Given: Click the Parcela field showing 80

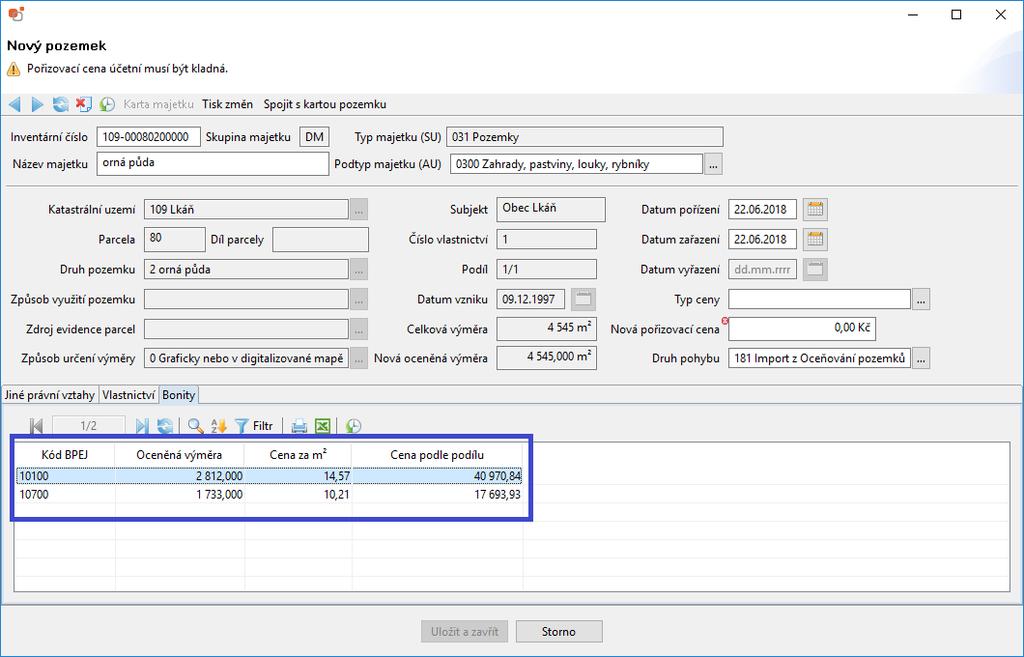Looking at the screenshot, I should tap(174, 239).
